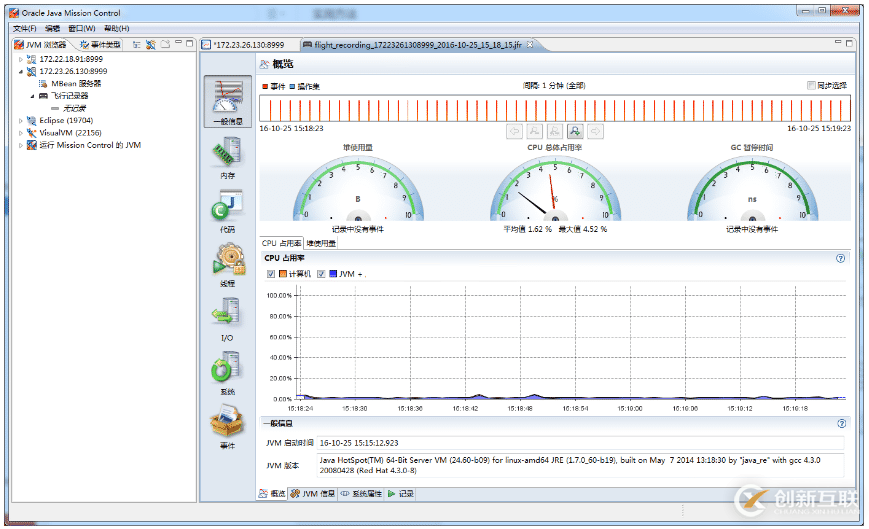
Task: Select the JVM 信息 bottom tab
Action: point(313,494)
